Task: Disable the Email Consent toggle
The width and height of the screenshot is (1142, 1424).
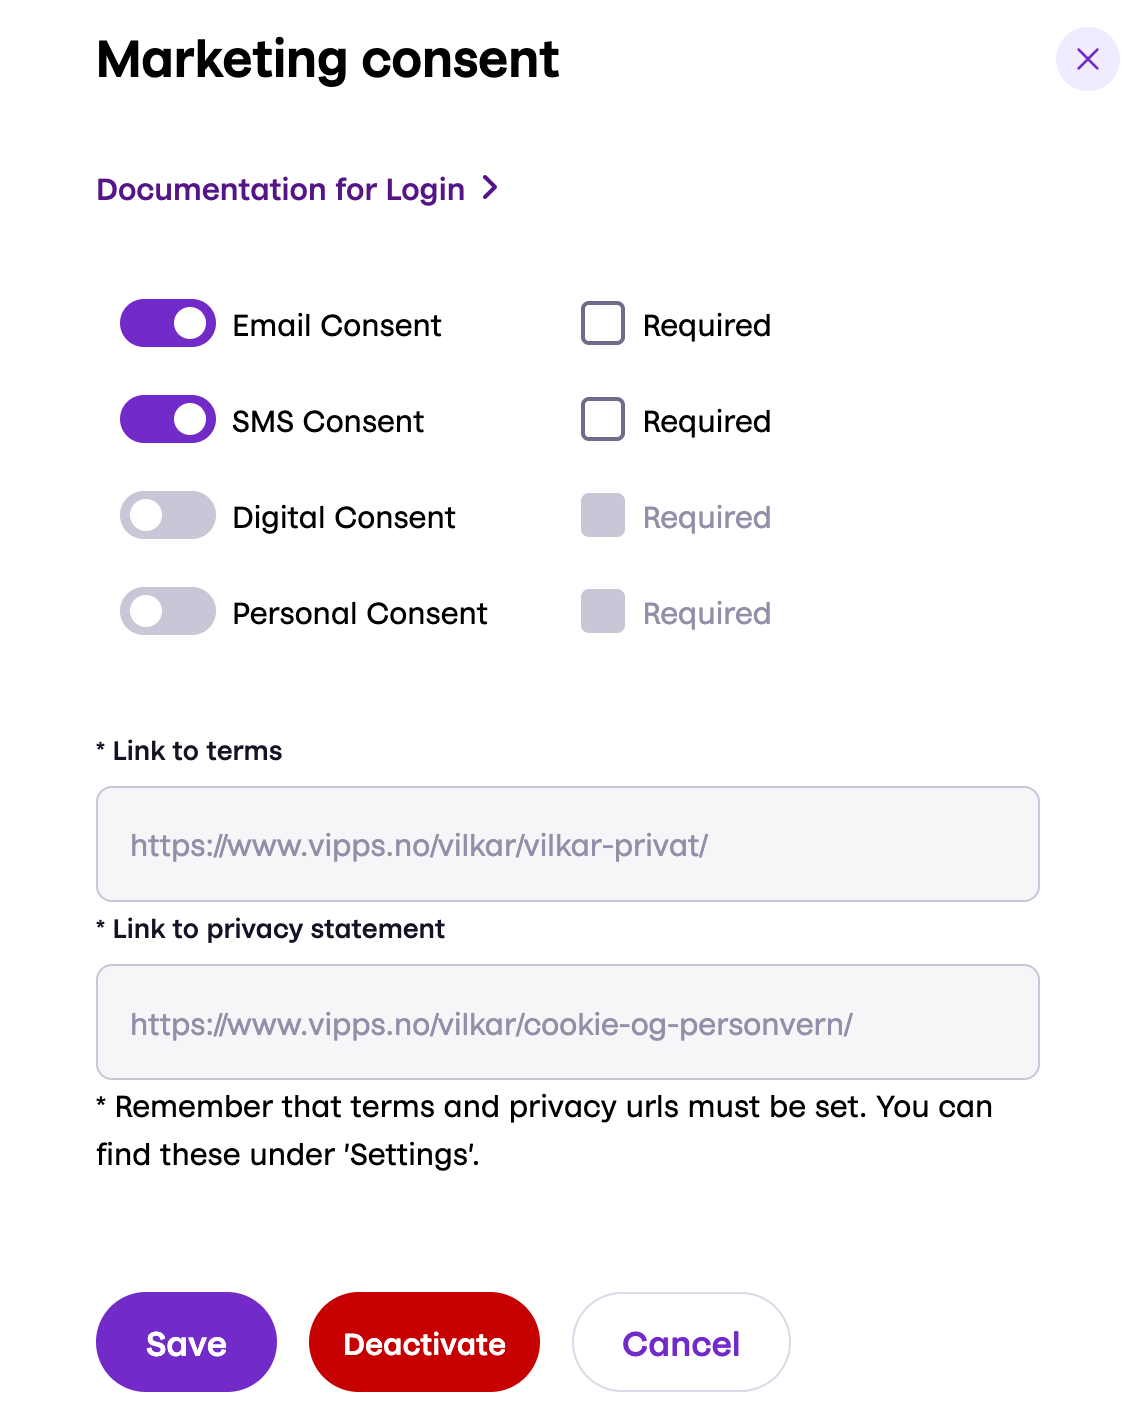Action: click(167, 323)
